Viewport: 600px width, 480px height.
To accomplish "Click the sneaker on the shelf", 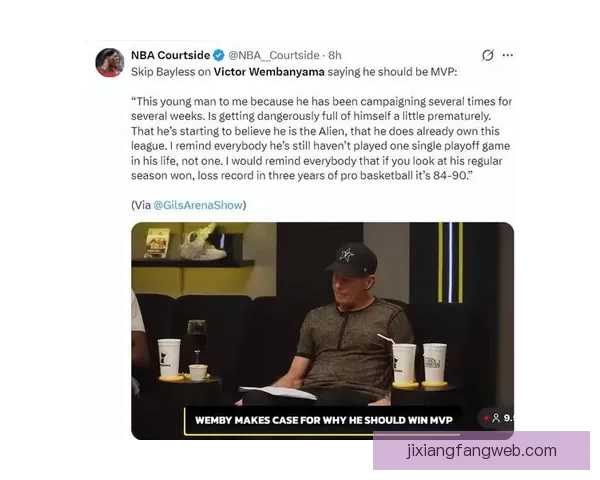I will (x=203, y=242).
